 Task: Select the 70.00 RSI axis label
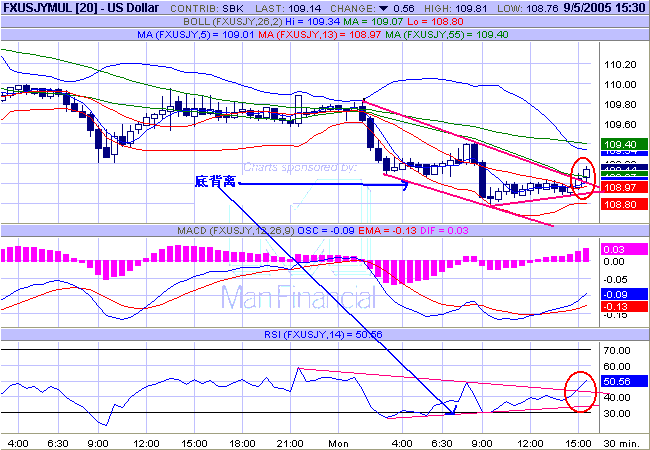[x=617, y=351]
